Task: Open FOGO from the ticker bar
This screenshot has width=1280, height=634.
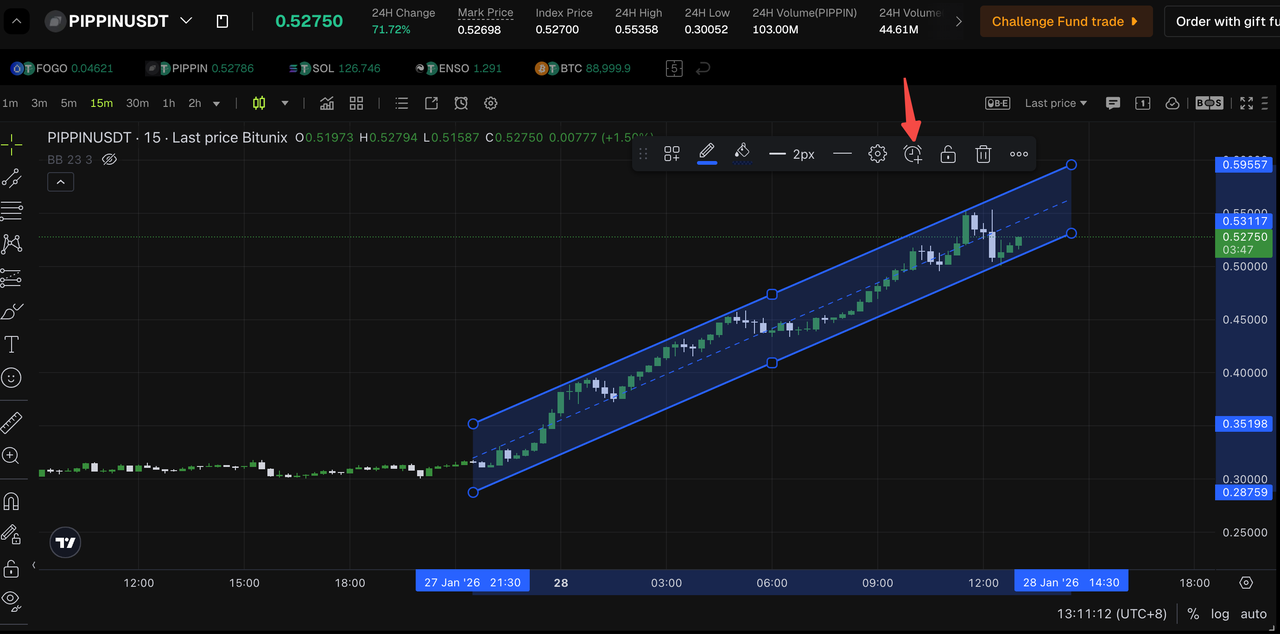Action: 62,68
